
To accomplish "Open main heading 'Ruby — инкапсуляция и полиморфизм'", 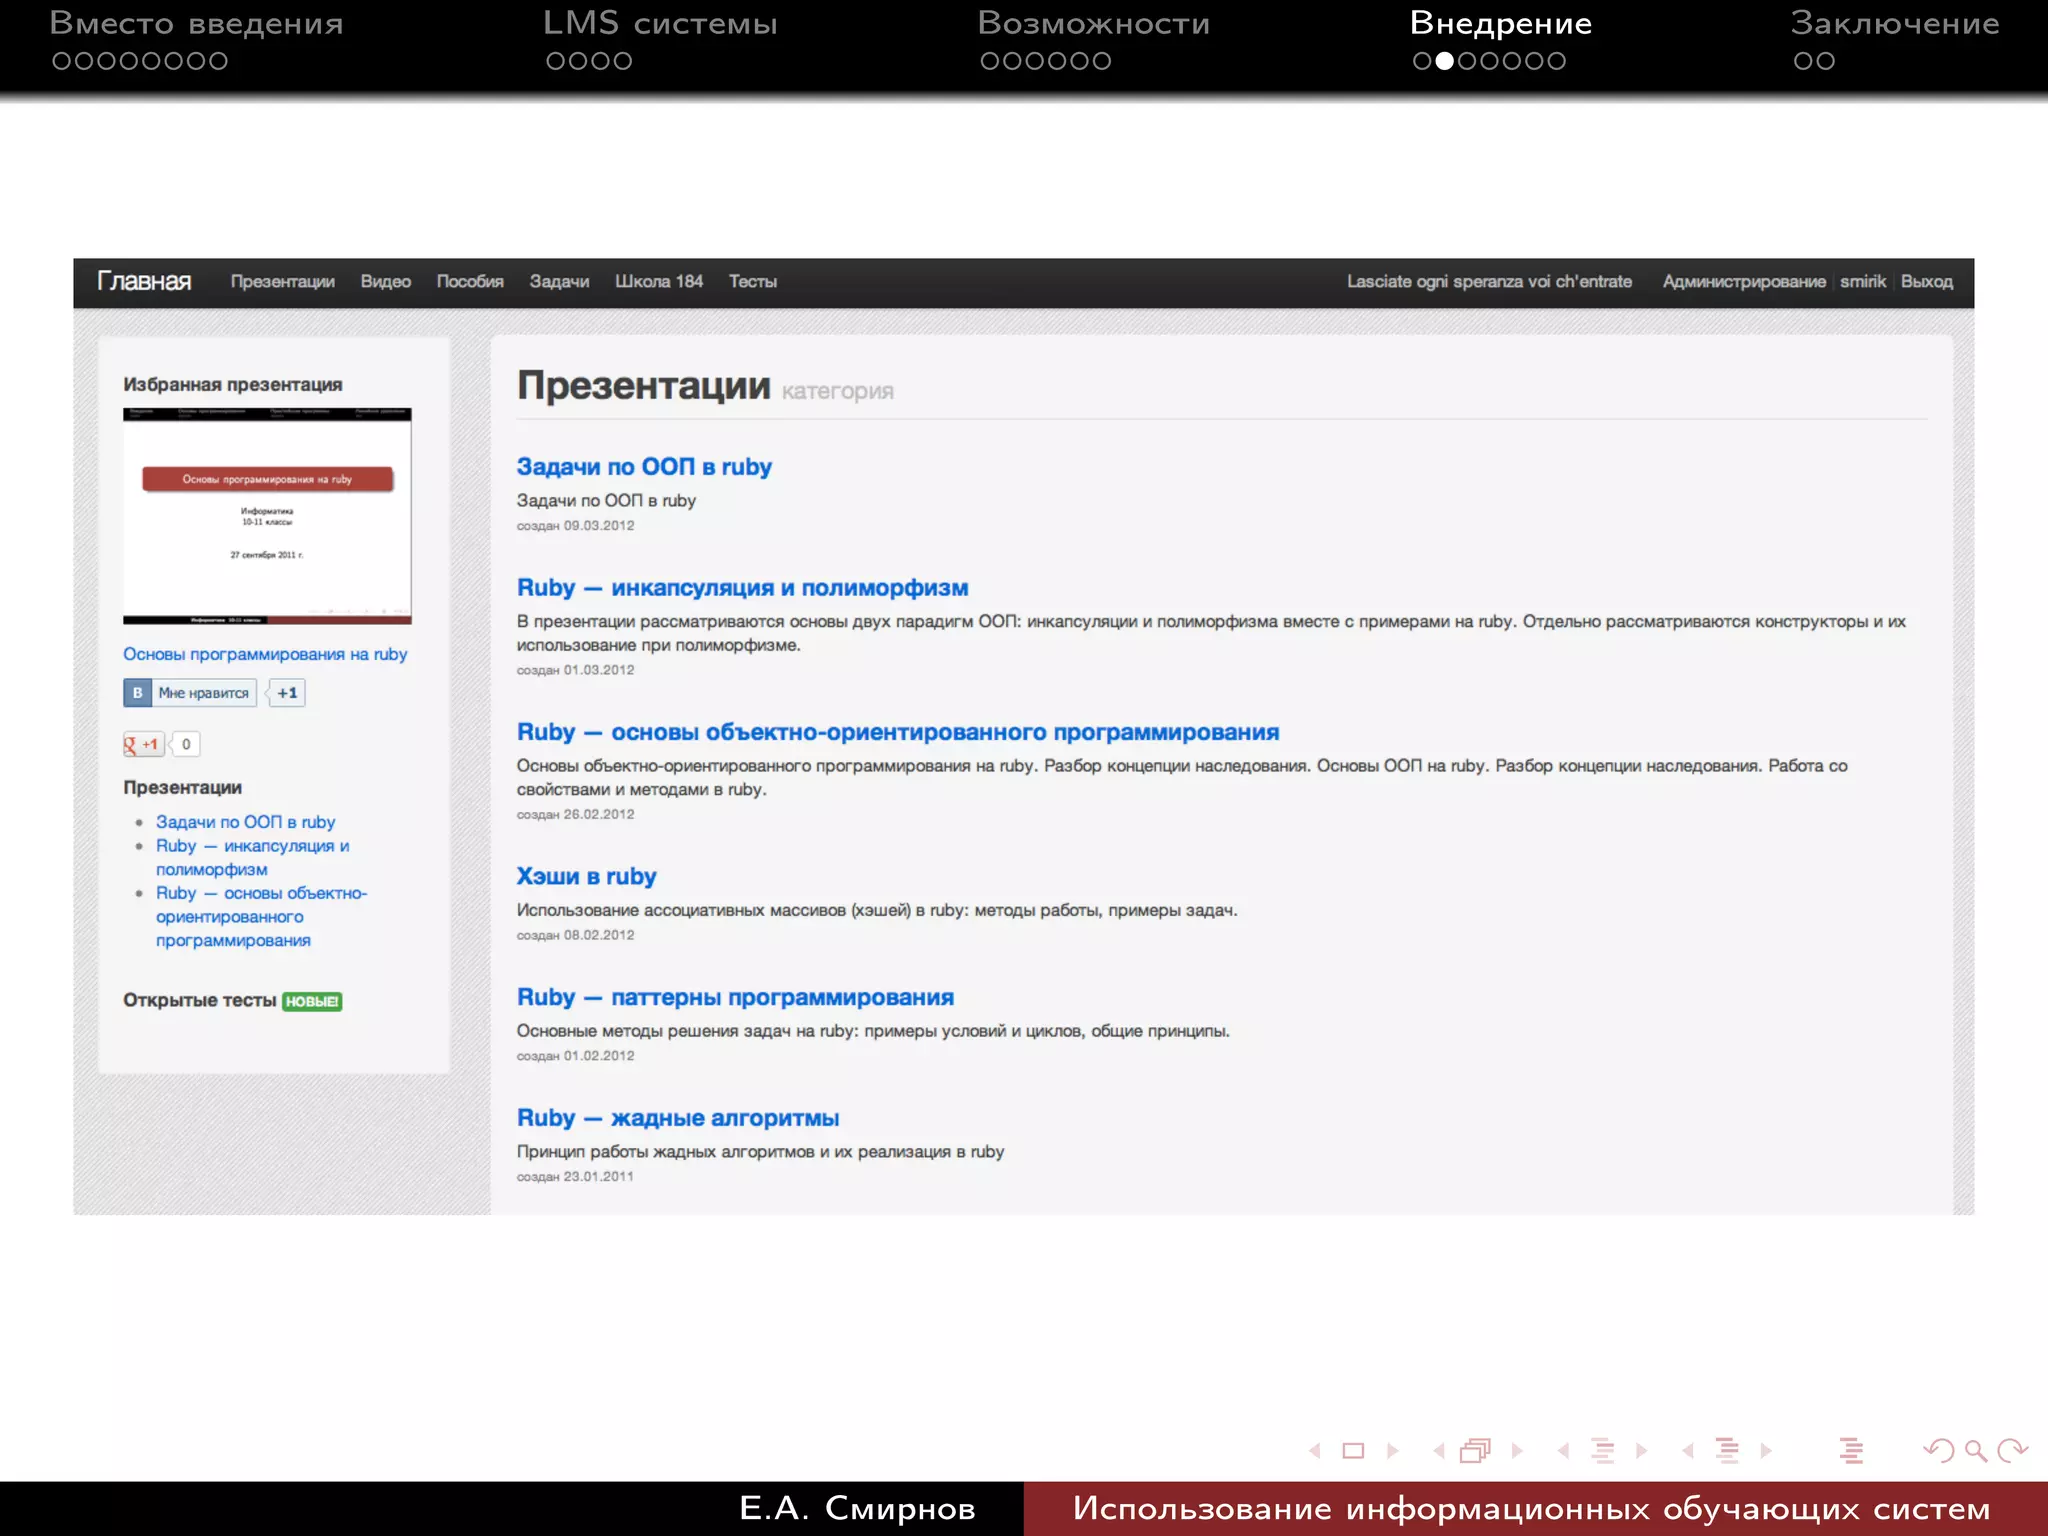I will [742, 588].
